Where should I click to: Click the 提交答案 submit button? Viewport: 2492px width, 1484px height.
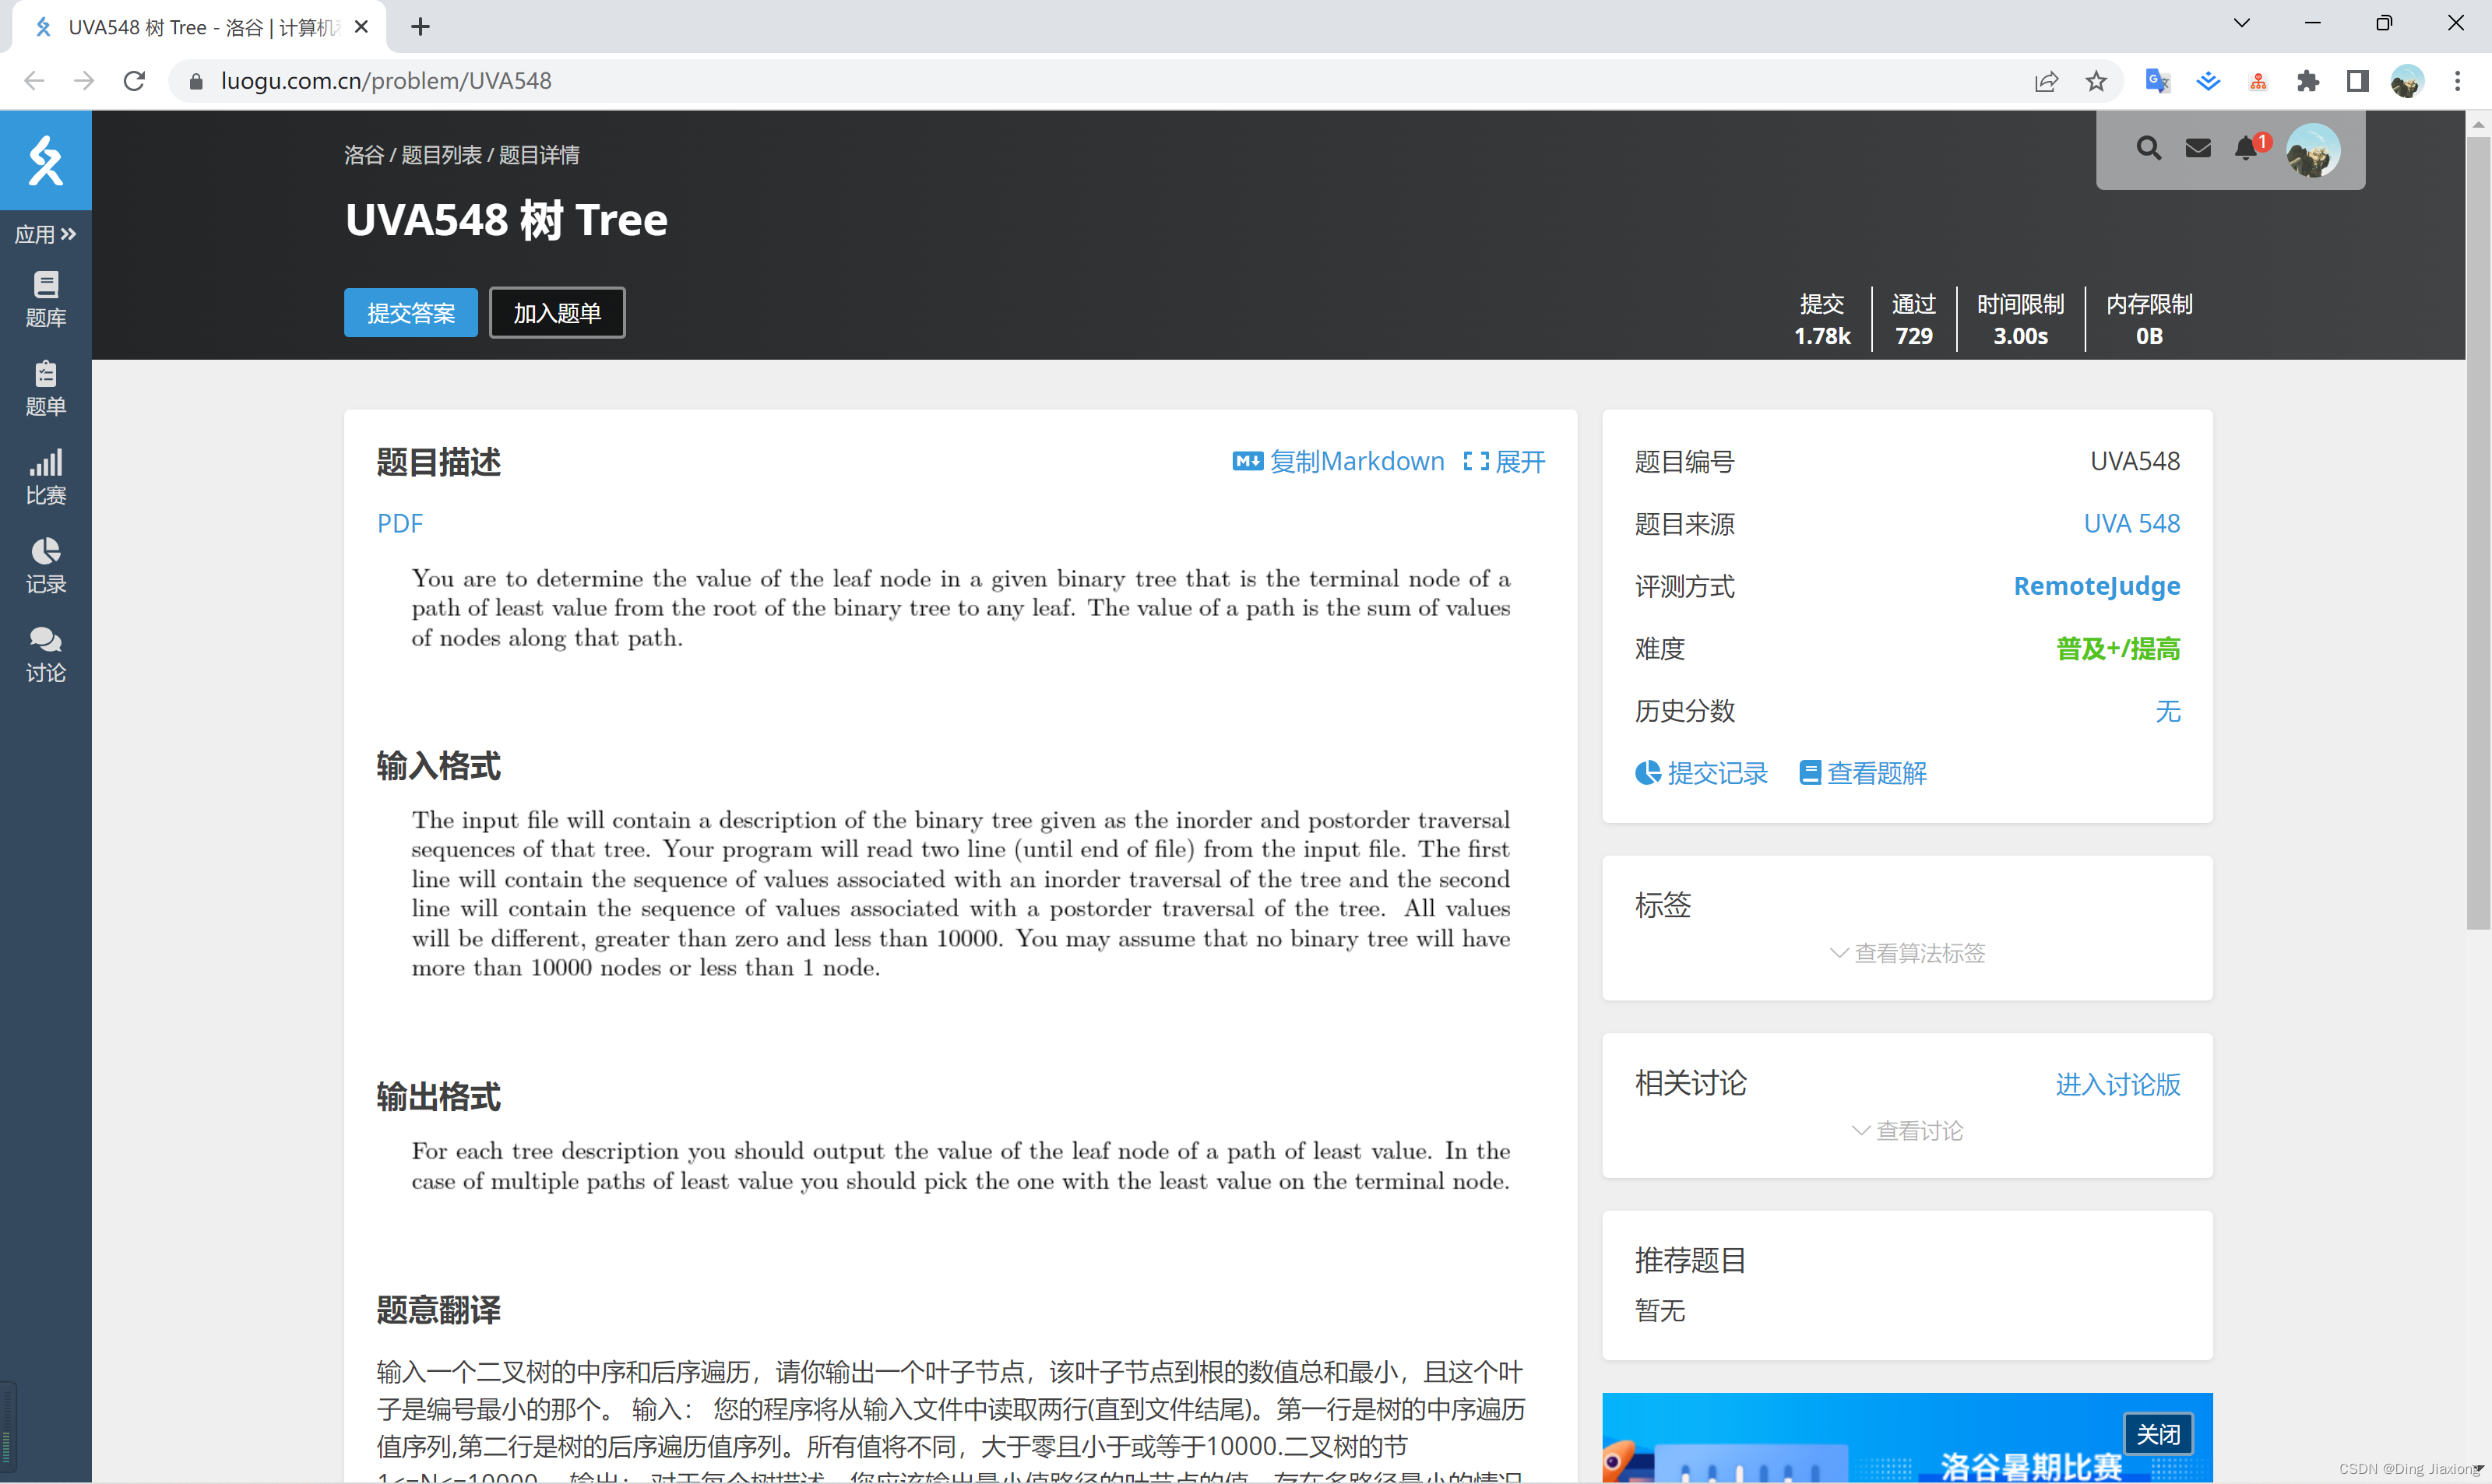coord(410,313)
